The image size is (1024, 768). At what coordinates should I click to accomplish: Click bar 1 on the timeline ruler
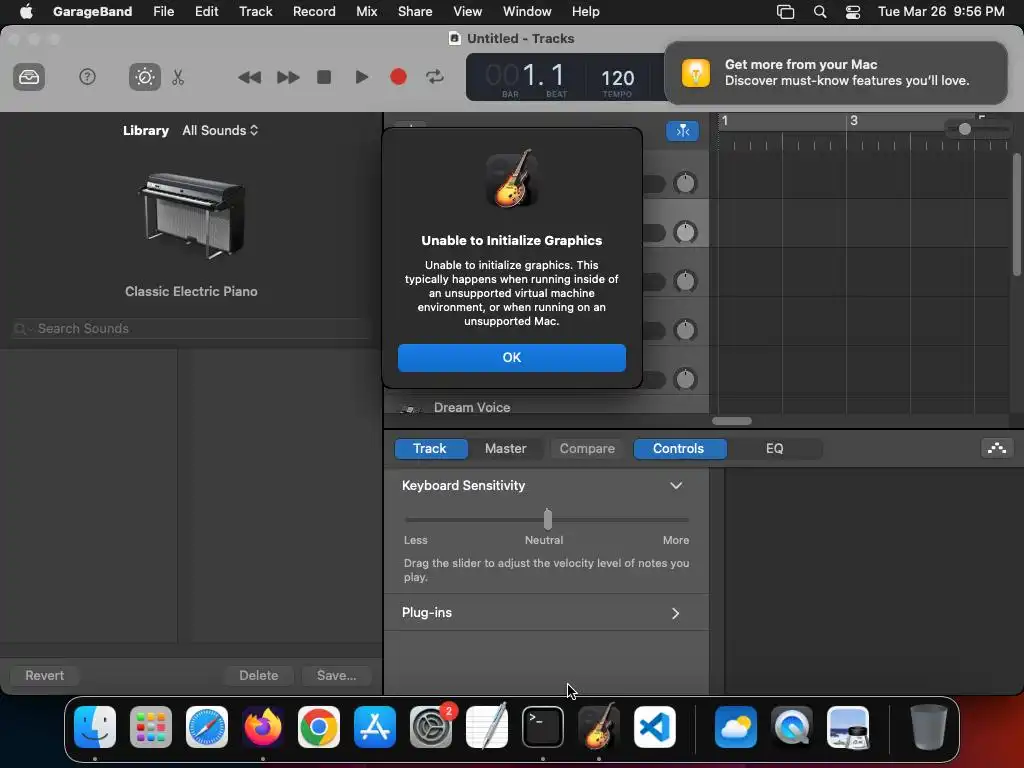724,121
